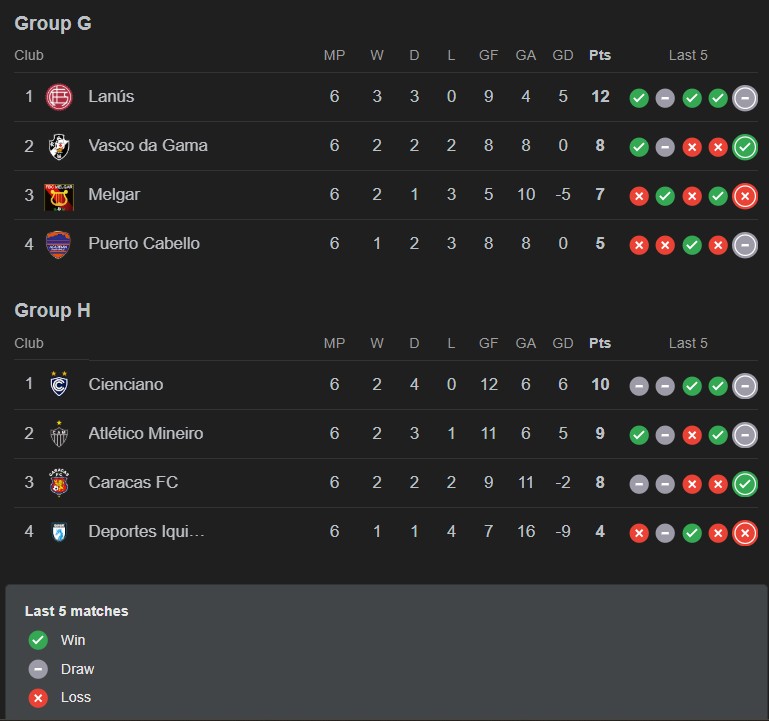Click Melgar's latest loss result icon
This screenshot has height=721, width=769.
744,196
